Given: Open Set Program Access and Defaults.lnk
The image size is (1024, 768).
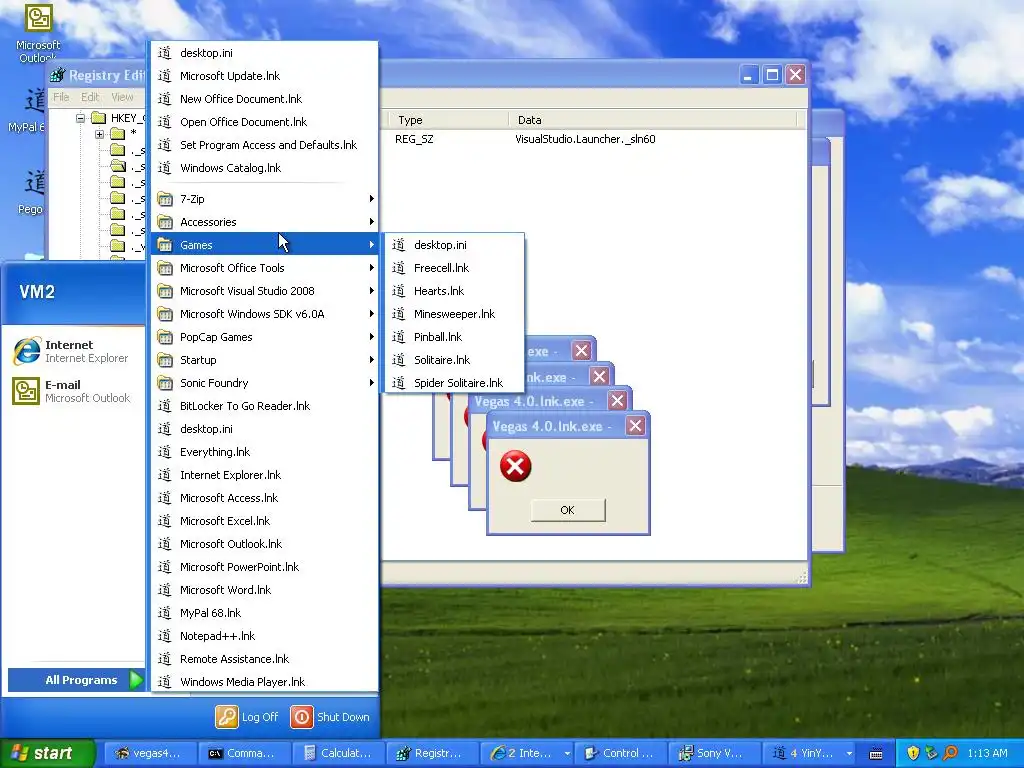Looking at the screenshot, I should (264, 145).
